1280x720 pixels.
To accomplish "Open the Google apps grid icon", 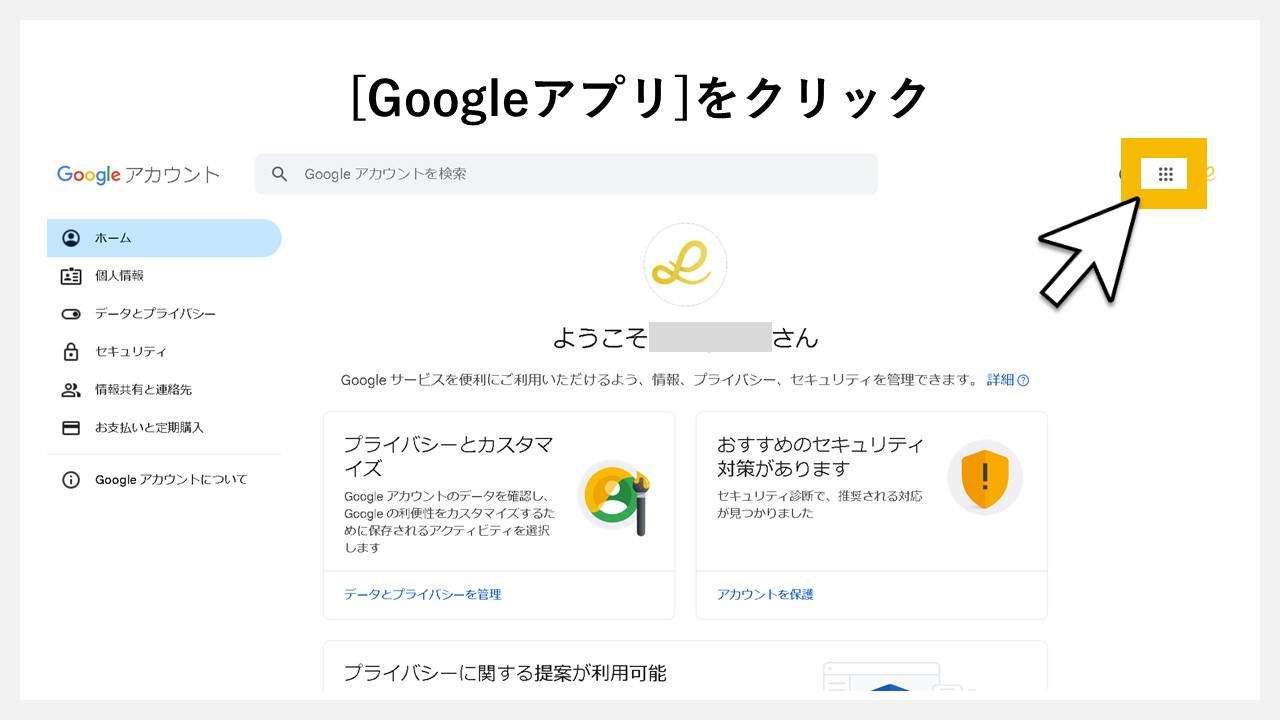I will point(1164,172).
